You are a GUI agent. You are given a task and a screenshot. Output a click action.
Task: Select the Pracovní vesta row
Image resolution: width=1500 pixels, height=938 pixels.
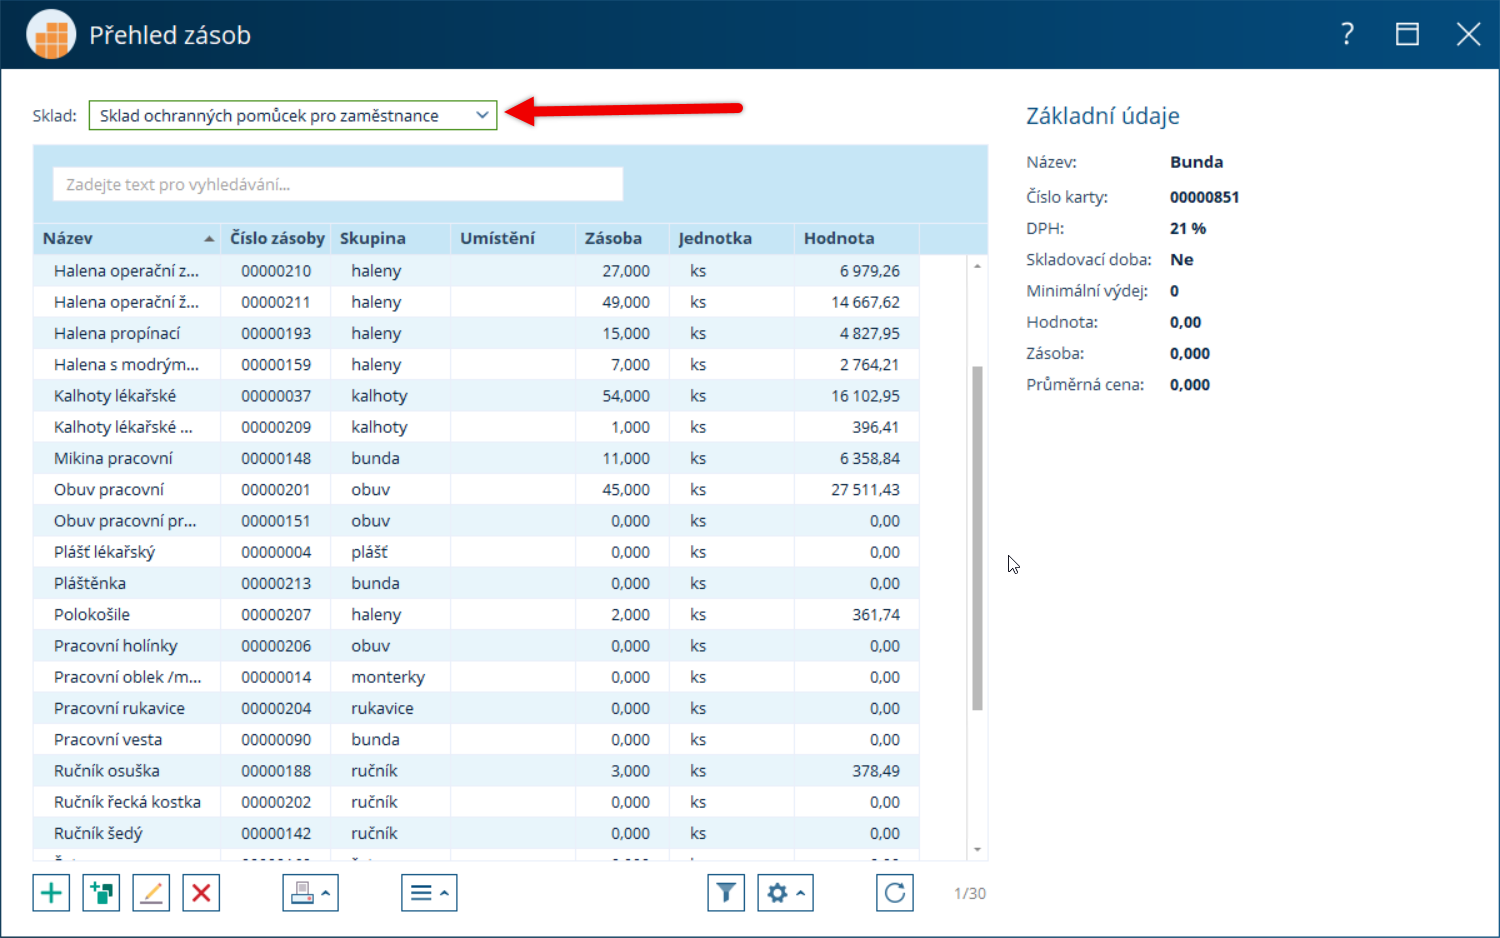476,739
